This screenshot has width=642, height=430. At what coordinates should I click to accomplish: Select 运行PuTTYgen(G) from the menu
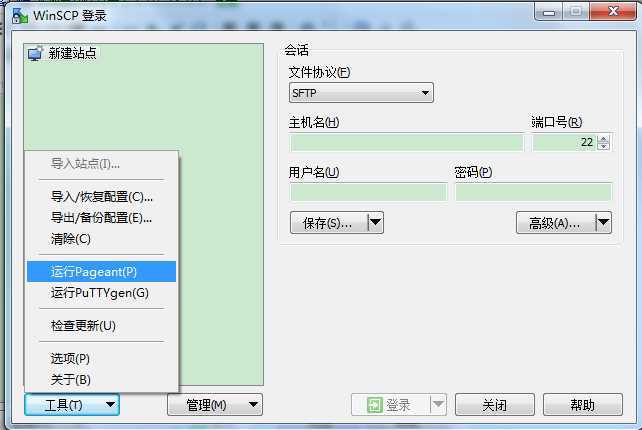point(102,293)
